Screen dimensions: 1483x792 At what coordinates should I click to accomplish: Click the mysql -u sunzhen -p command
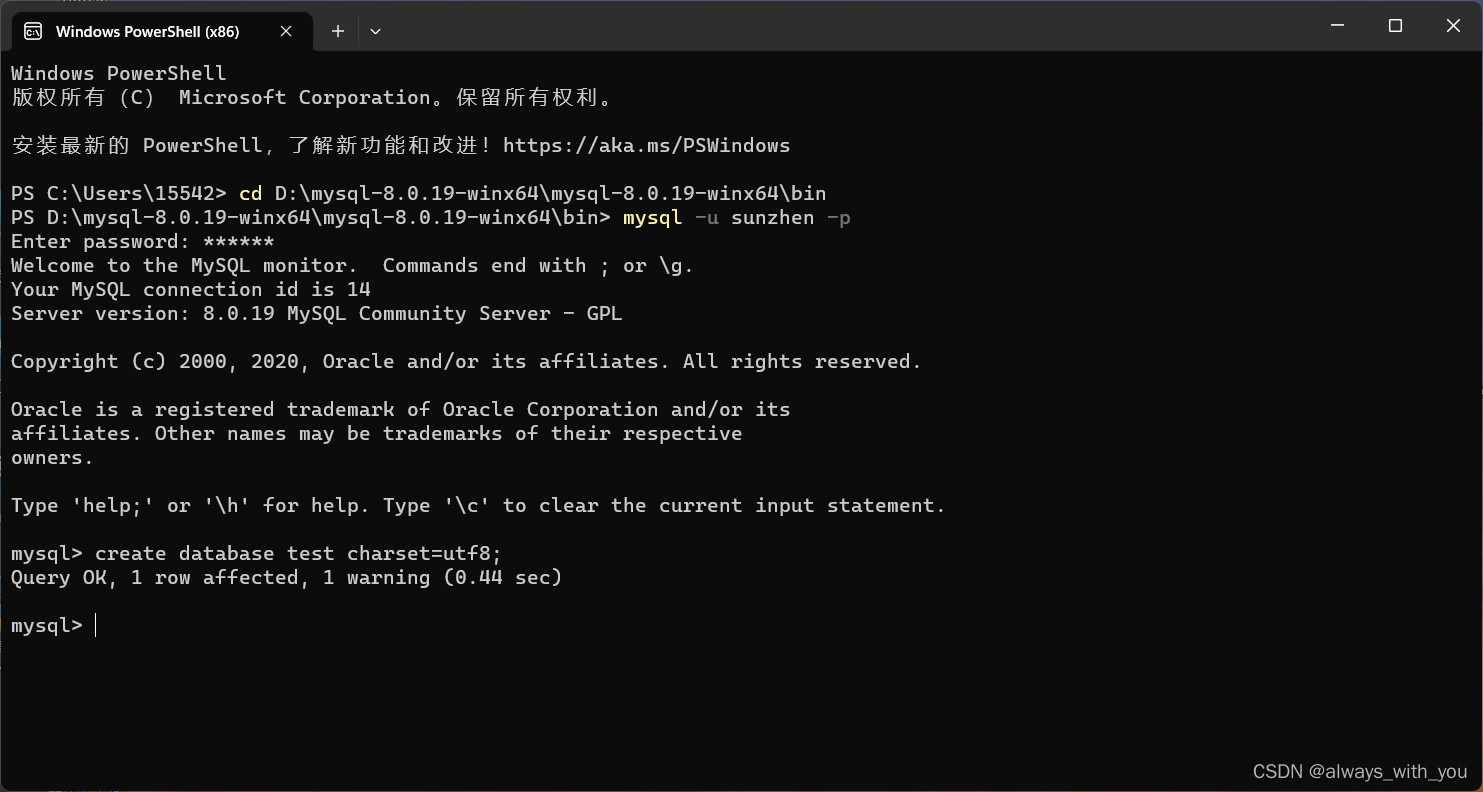735,217
